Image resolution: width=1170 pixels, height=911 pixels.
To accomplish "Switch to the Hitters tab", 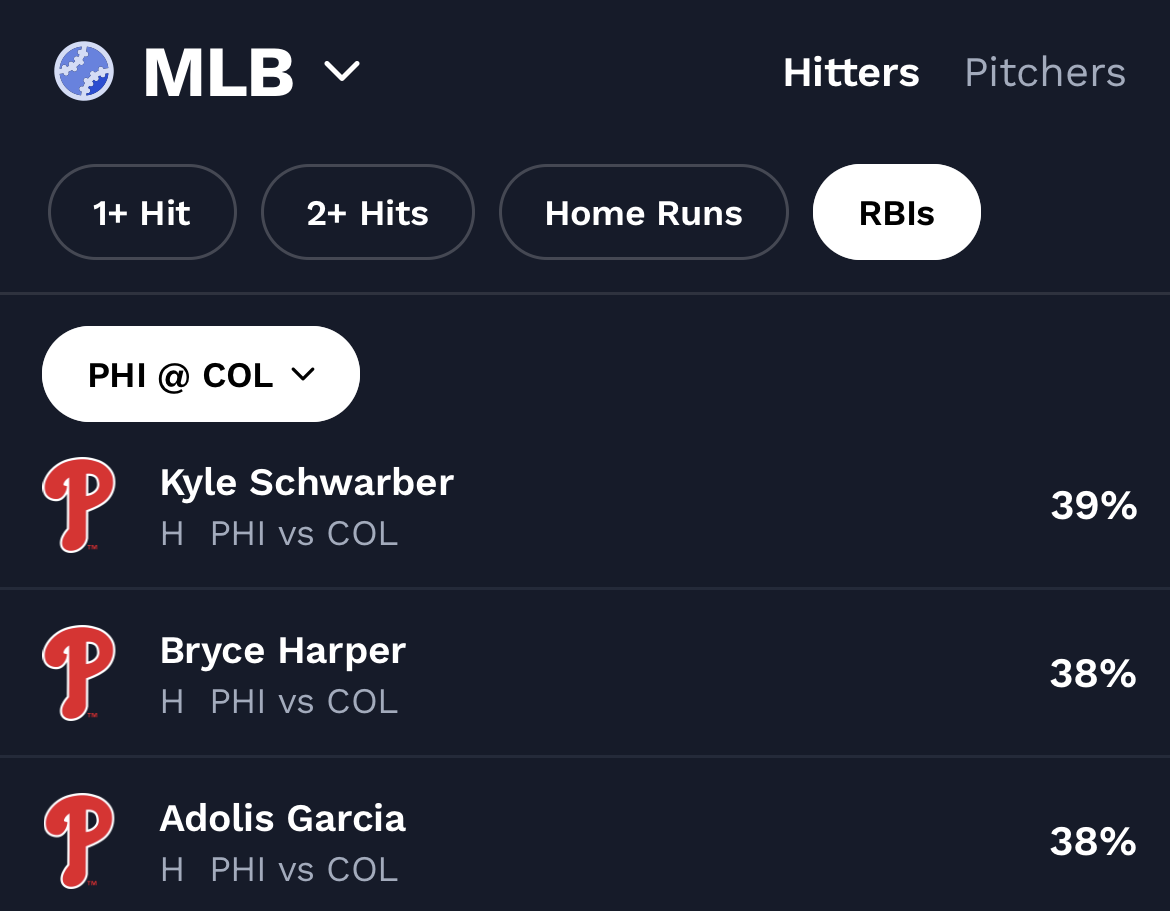I will click(x=851, y=72).
